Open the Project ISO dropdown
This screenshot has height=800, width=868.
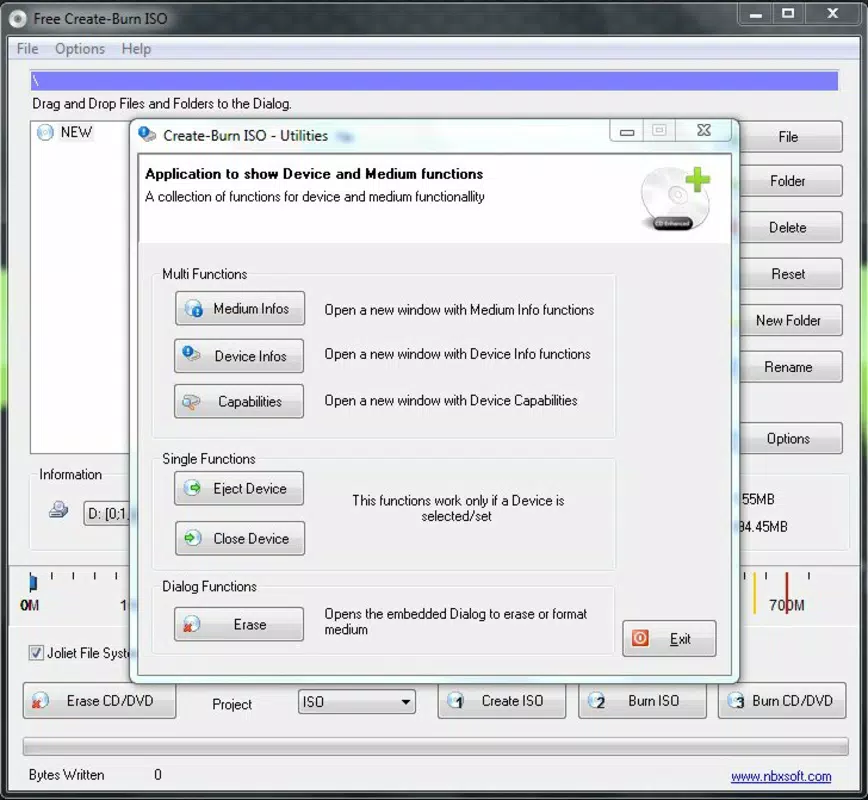pyautogui.click(x=356, y=701)
